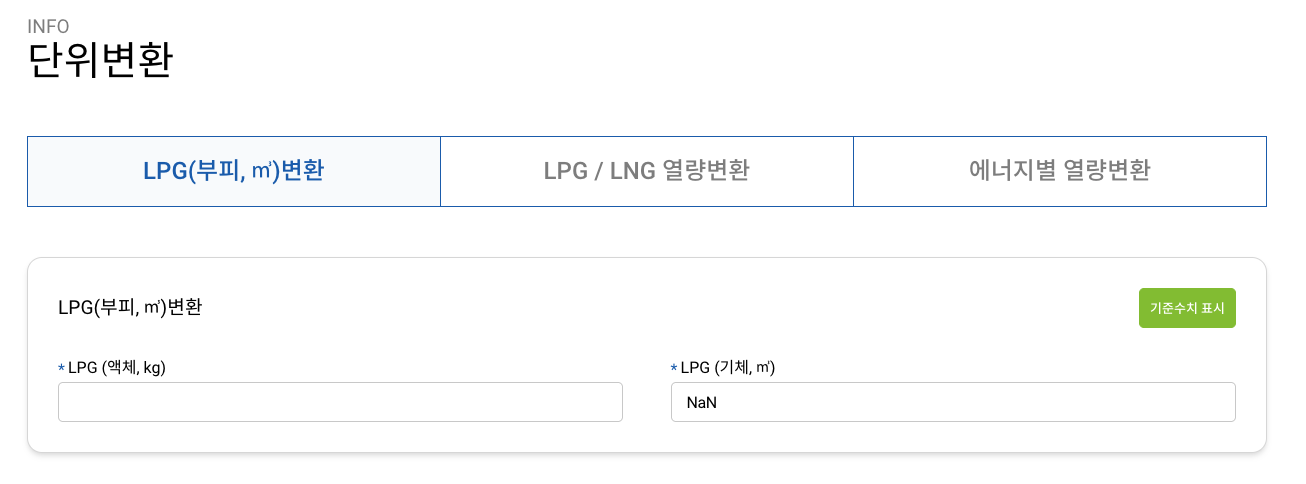Open the 에너지별 열량변환 tab

pos(1059,171)
